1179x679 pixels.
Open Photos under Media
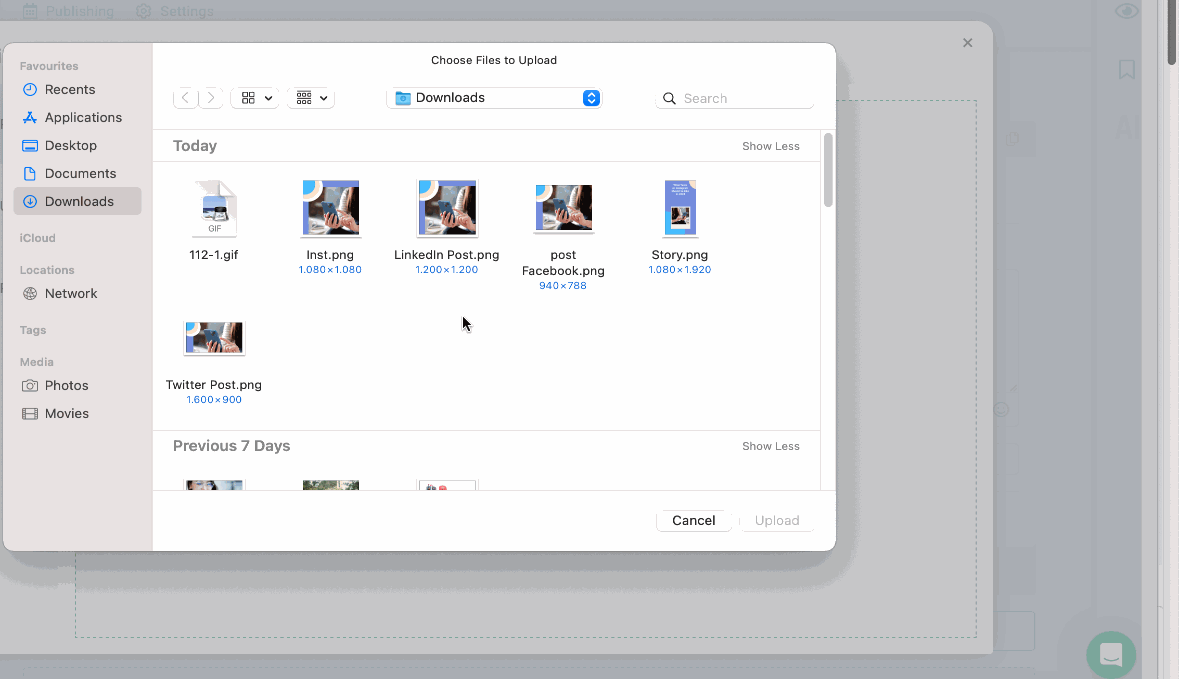point(66,385)
